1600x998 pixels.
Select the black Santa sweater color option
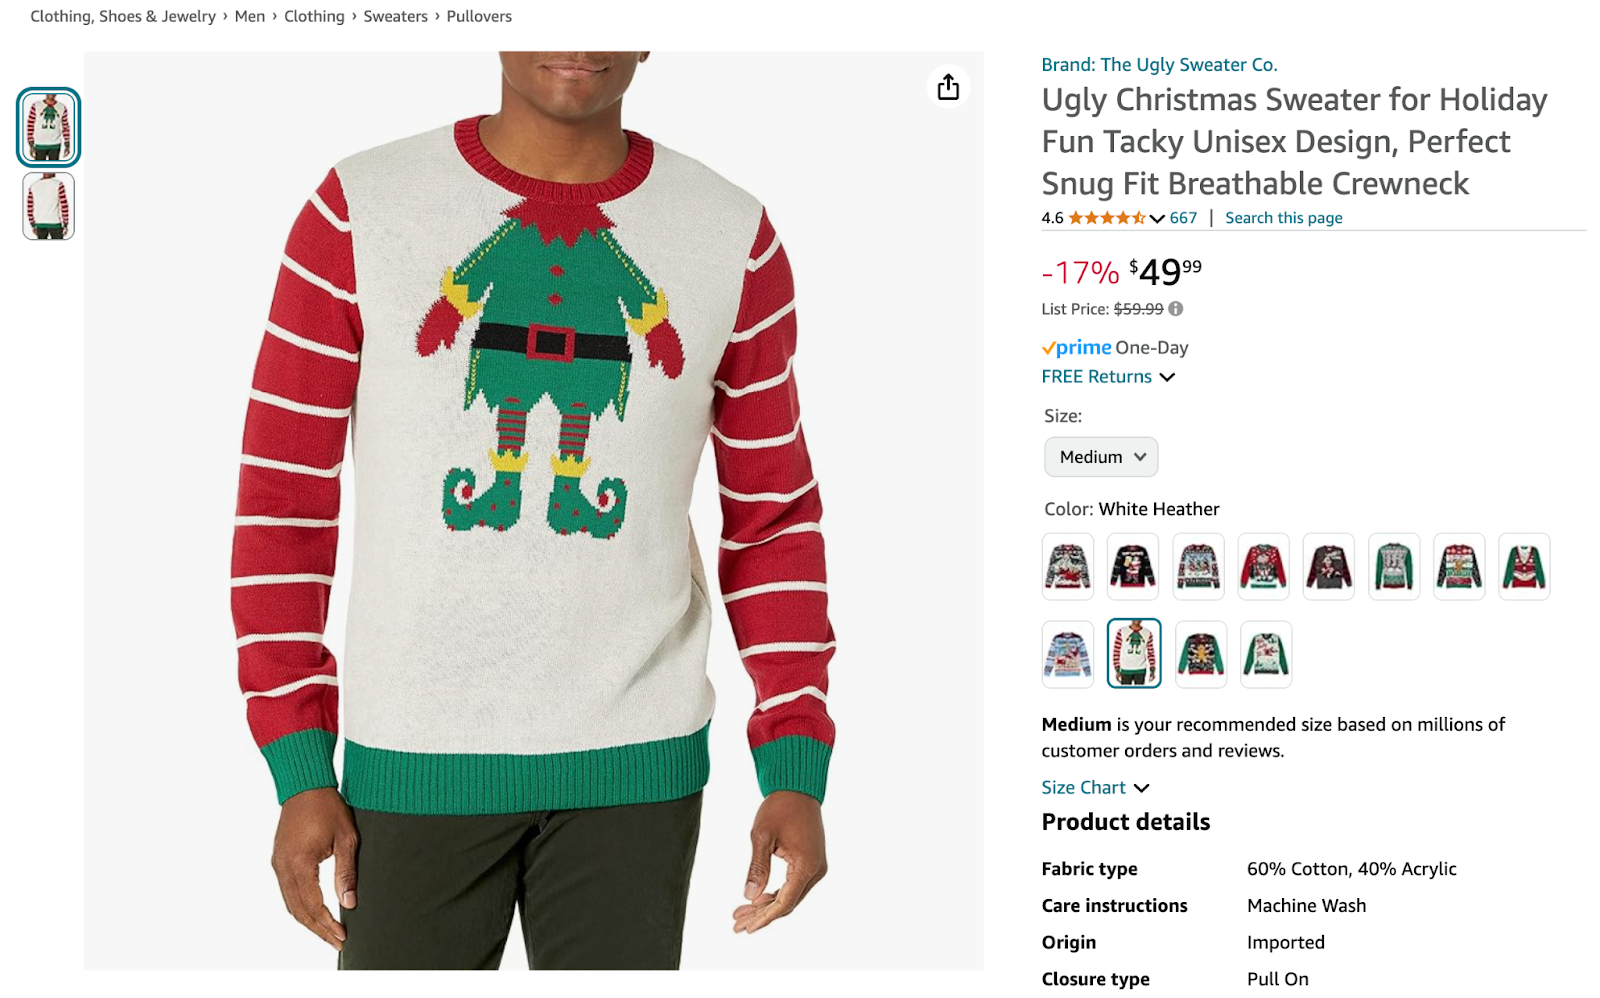(1133, 566)
